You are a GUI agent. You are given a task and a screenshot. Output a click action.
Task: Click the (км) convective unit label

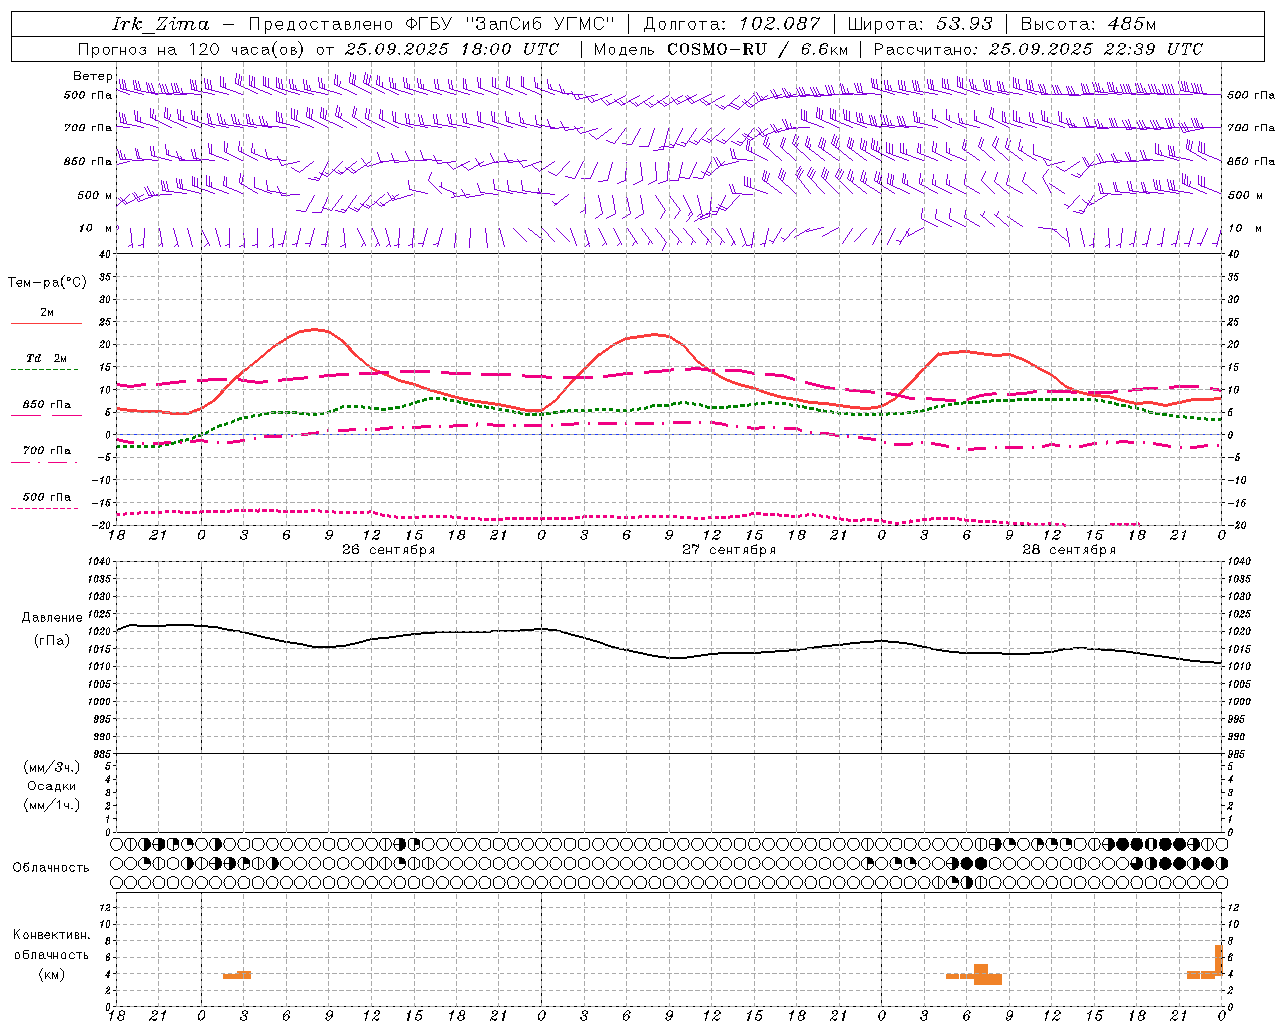52,974
